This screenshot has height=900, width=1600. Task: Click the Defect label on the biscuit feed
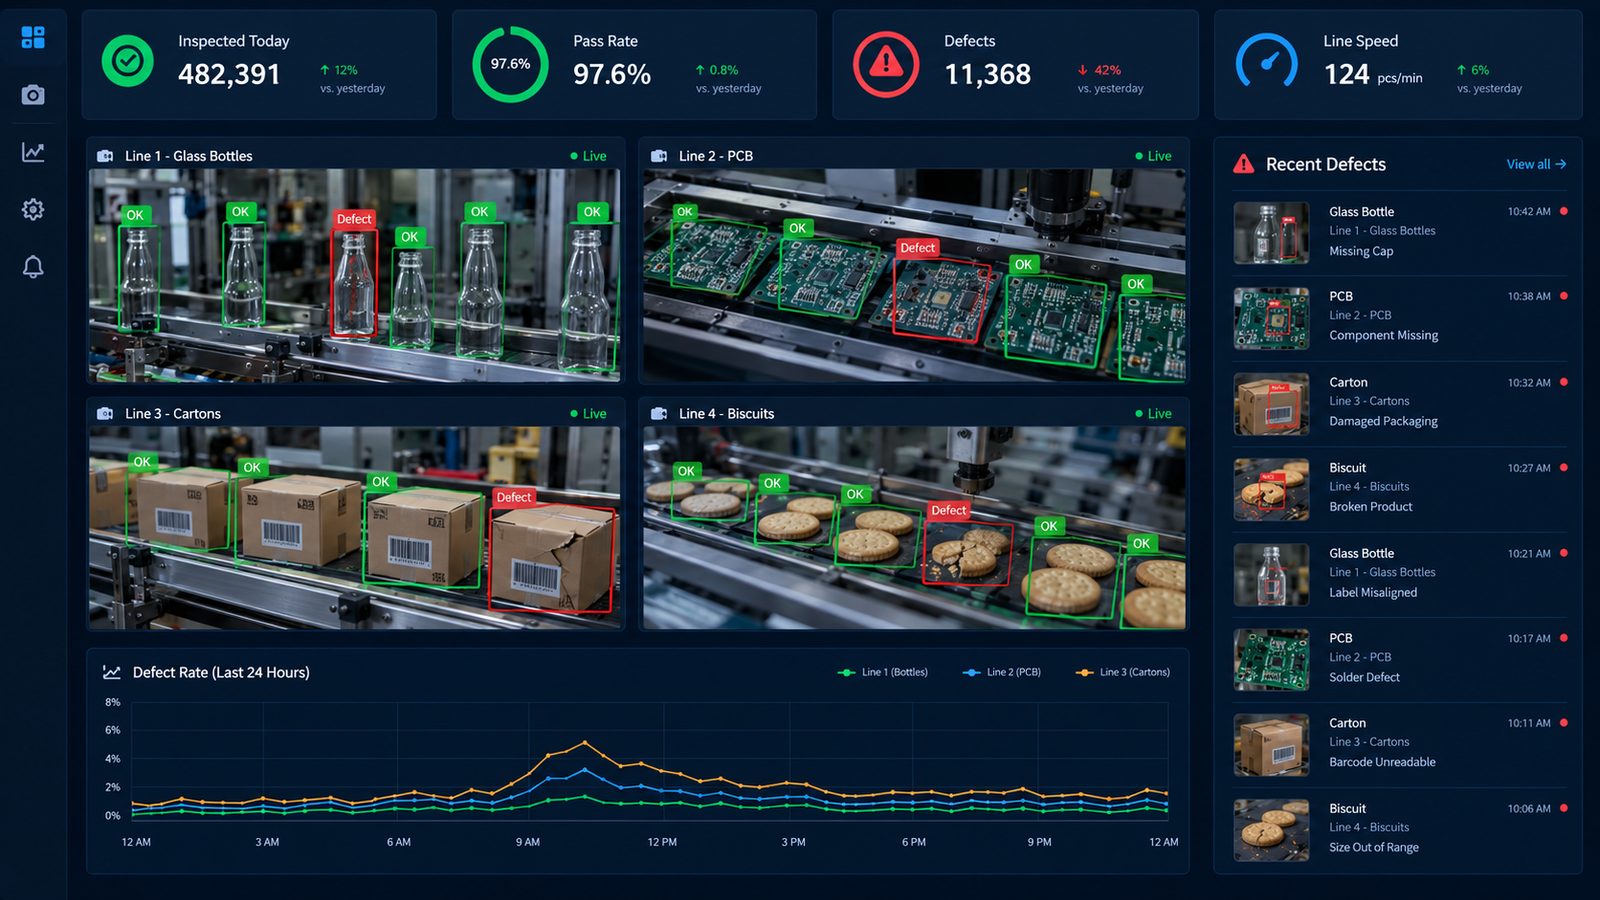[x=949, y=510]
